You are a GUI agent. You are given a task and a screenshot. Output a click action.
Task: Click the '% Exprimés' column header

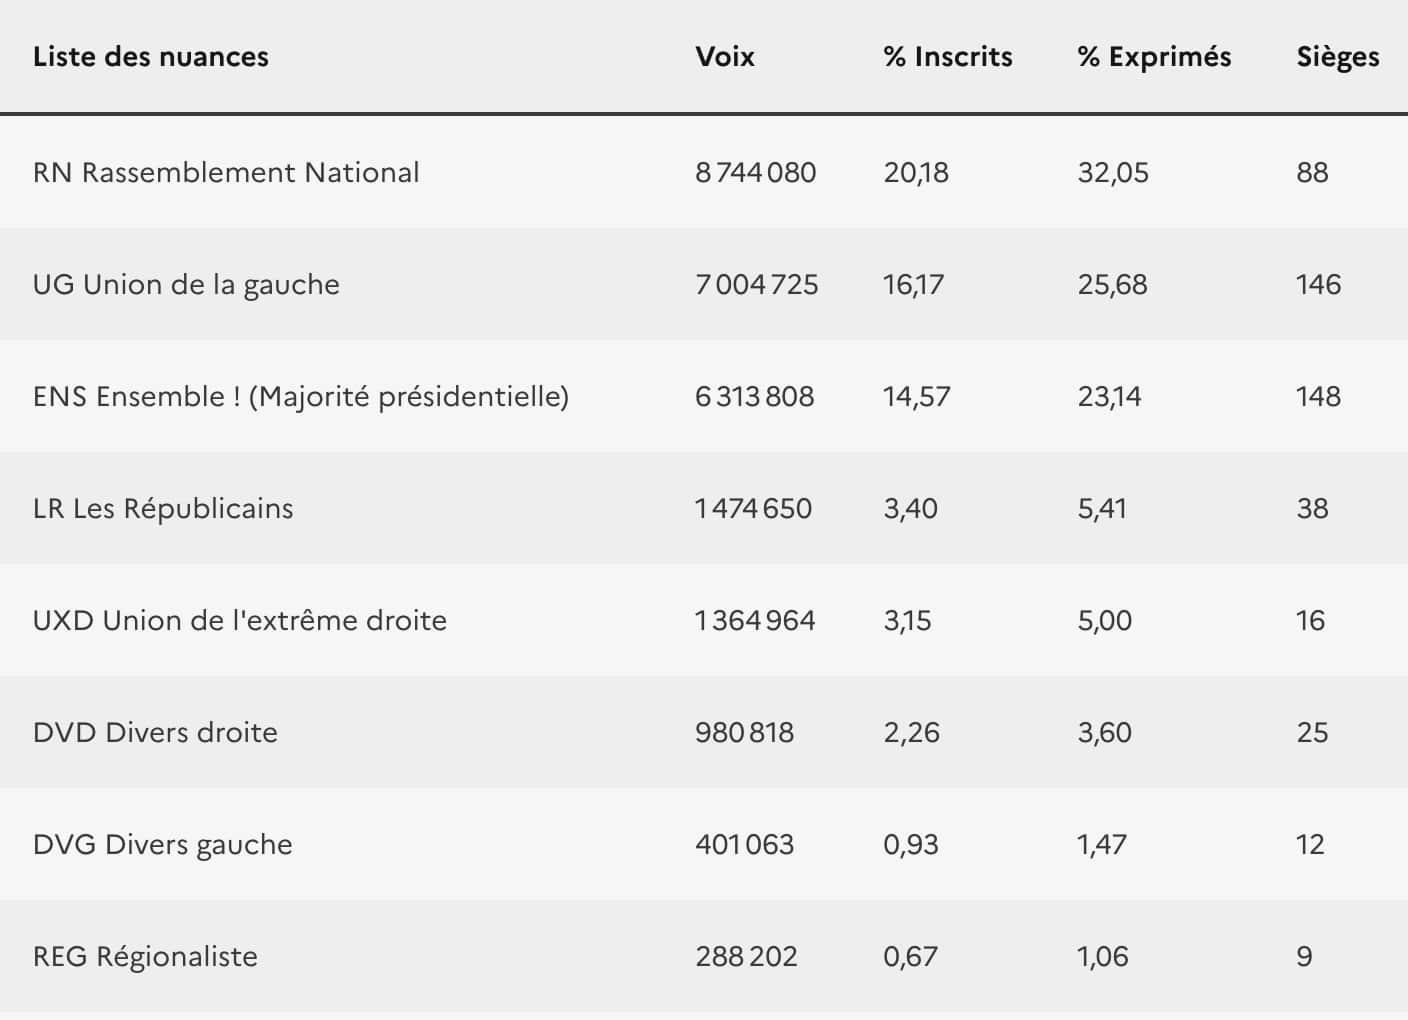coord(1154,57)
